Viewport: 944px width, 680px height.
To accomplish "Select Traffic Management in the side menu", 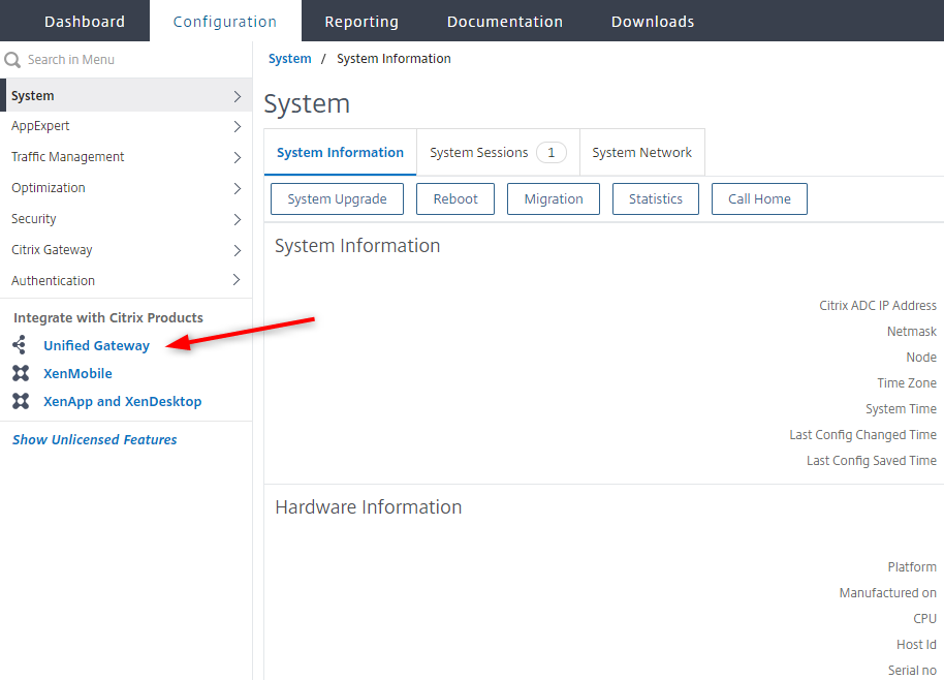I will pyautogui.click(x=126, y=157).
